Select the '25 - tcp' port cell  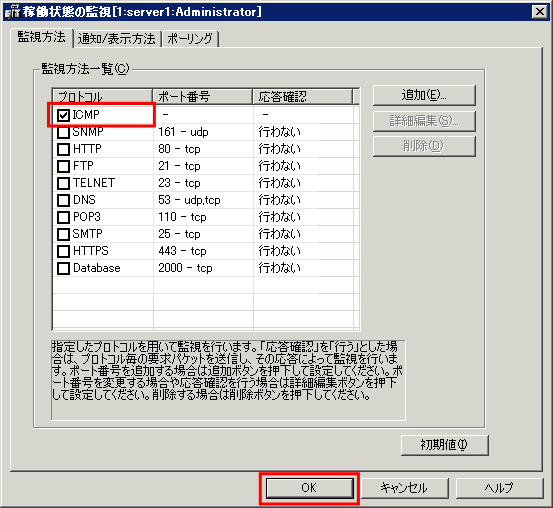point(203,234)
